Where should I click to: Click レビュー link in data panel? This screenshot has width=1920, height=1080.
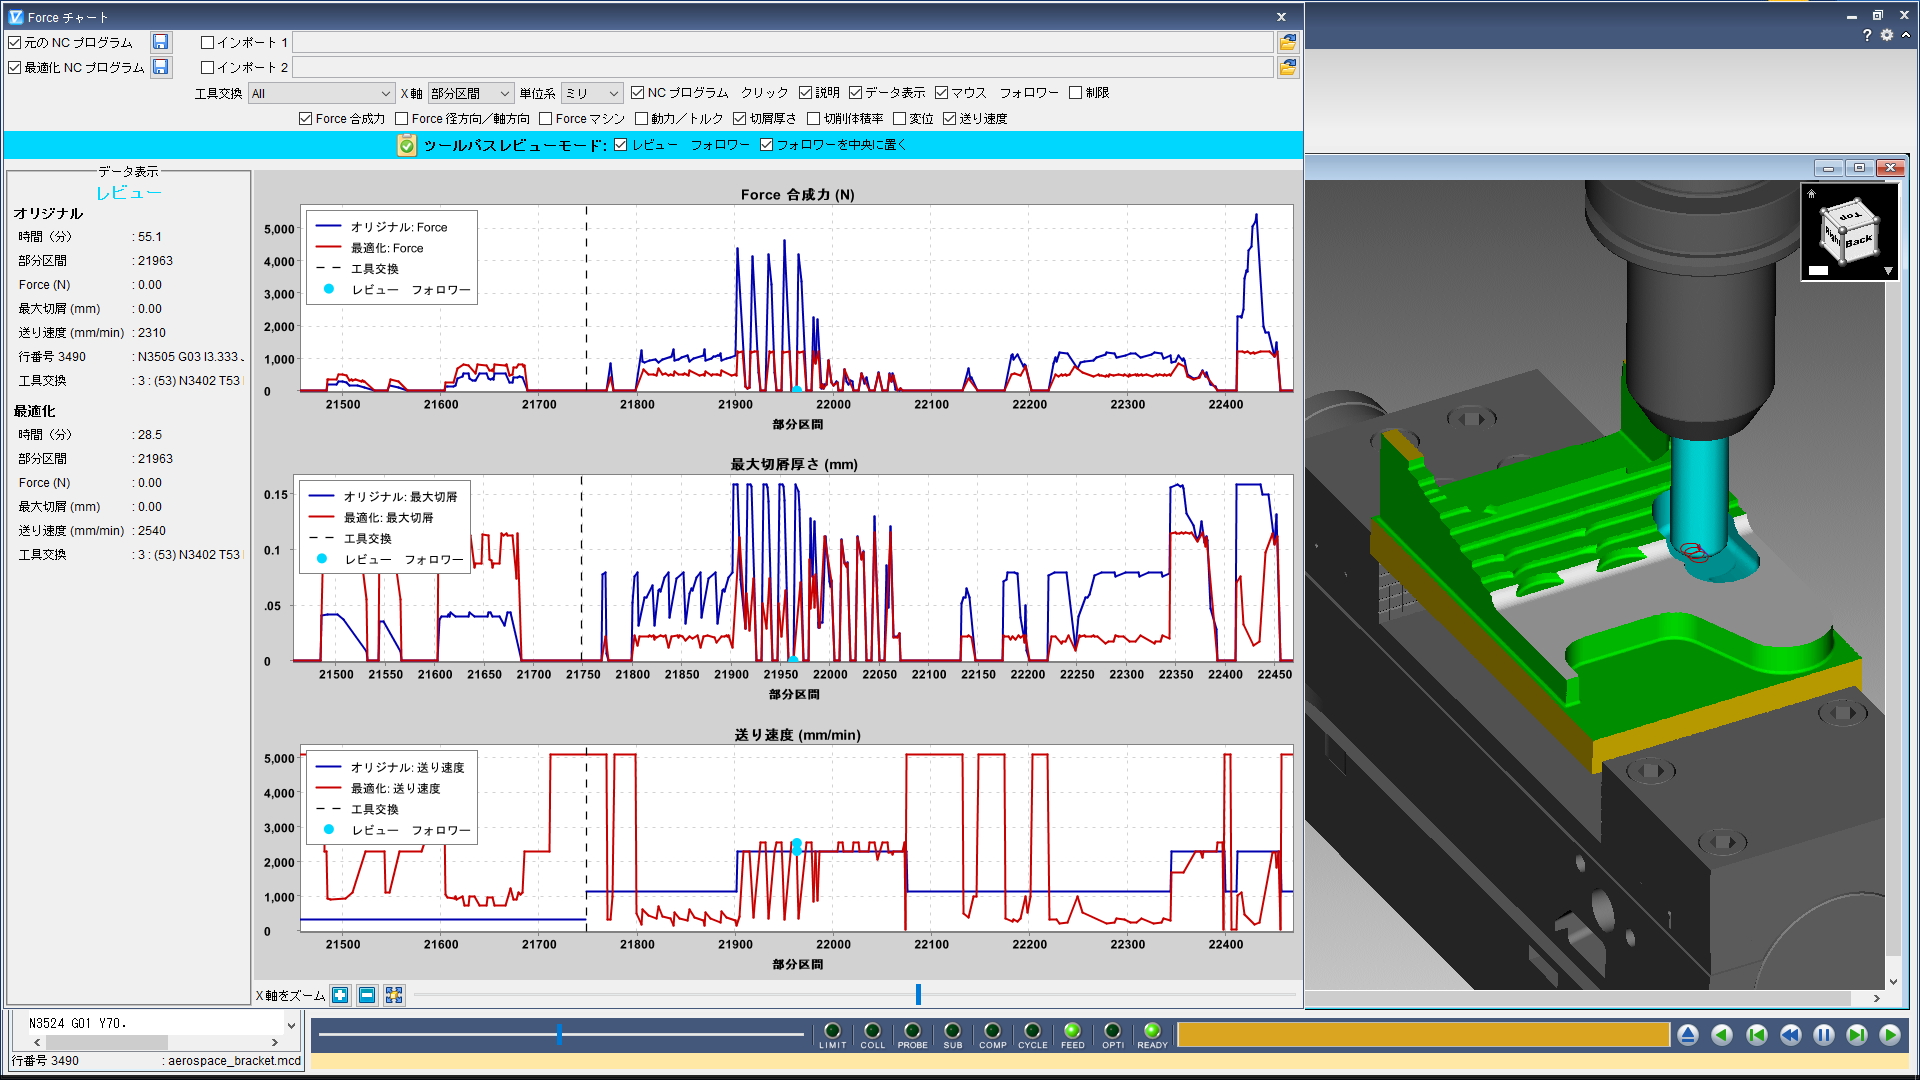click(x=128, y=193)
